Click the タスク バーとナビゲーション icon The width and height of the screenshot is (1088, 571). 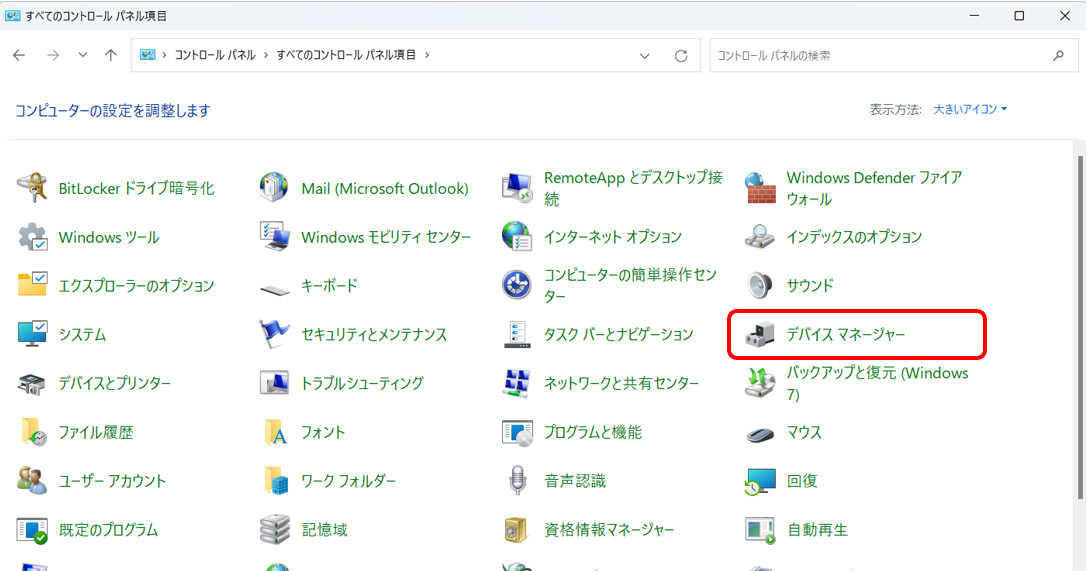(x=517, y=334)
